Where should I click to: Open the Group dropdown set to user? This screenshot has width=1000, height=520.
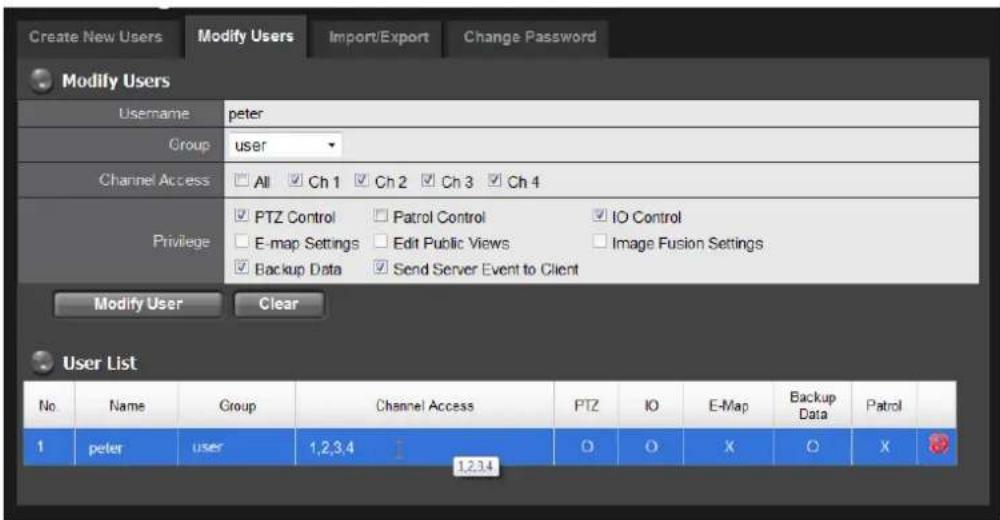click(x=284, y=145)
